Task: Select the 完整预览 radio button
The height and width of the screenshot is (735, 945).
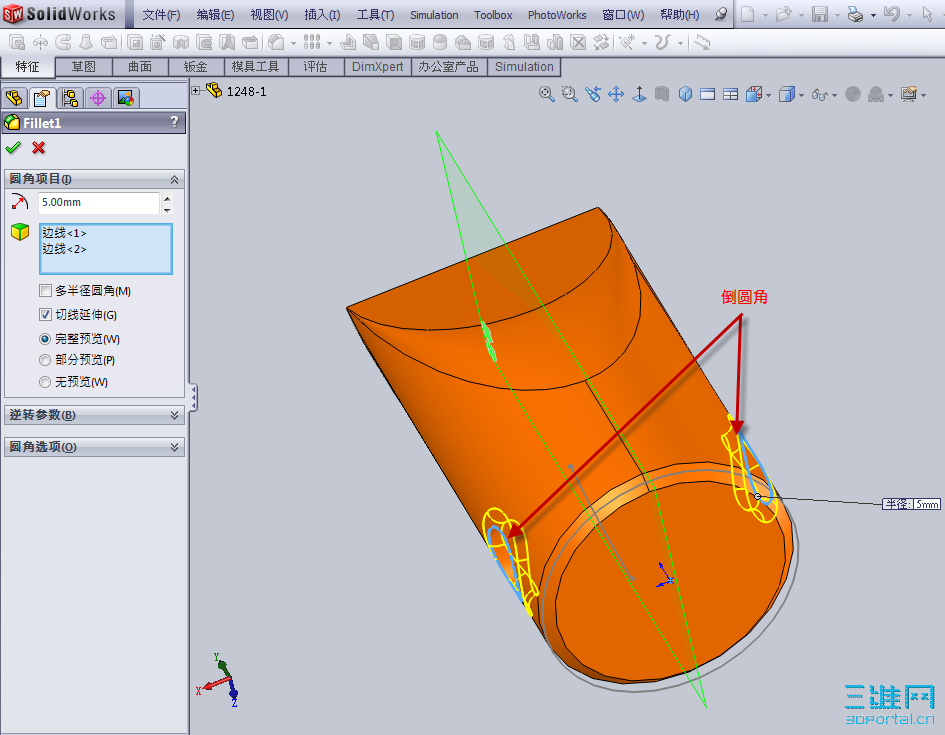Action: 45,339
